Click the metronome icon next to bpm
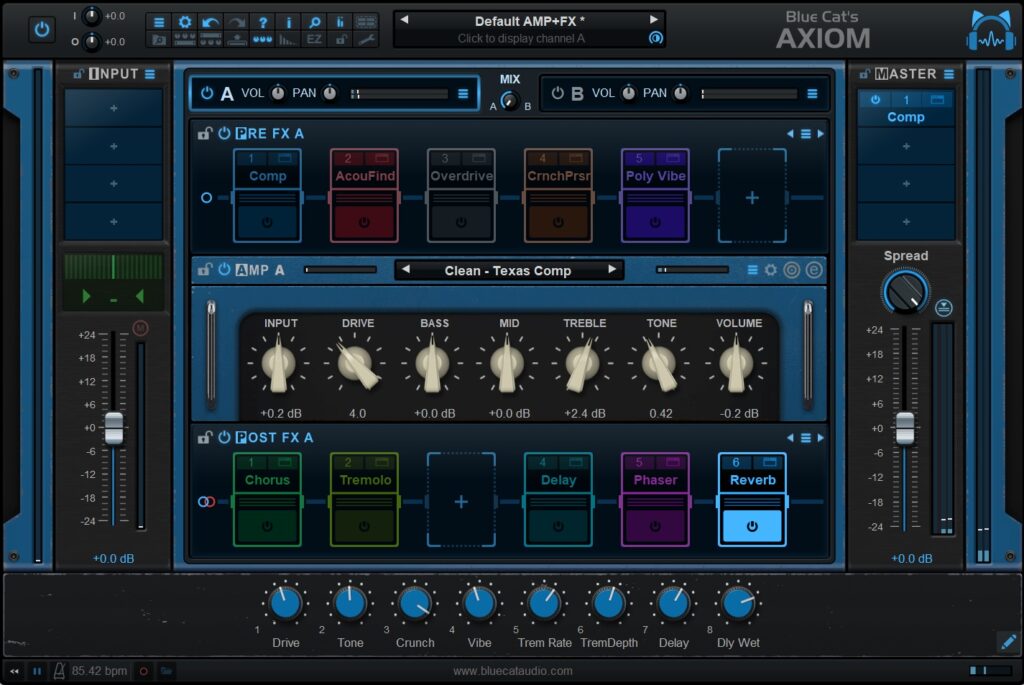 click(x=59, y=671)
